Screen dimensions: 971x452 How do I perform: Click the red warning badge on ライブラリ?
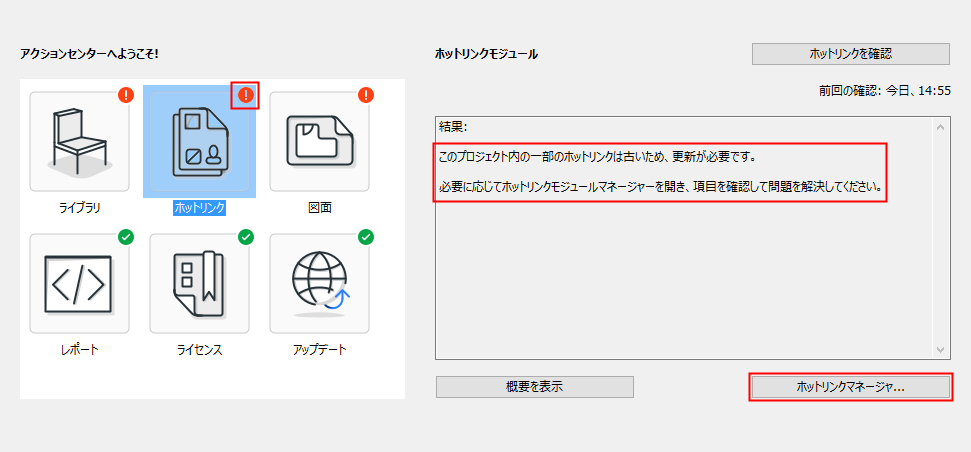click(126, 95)
